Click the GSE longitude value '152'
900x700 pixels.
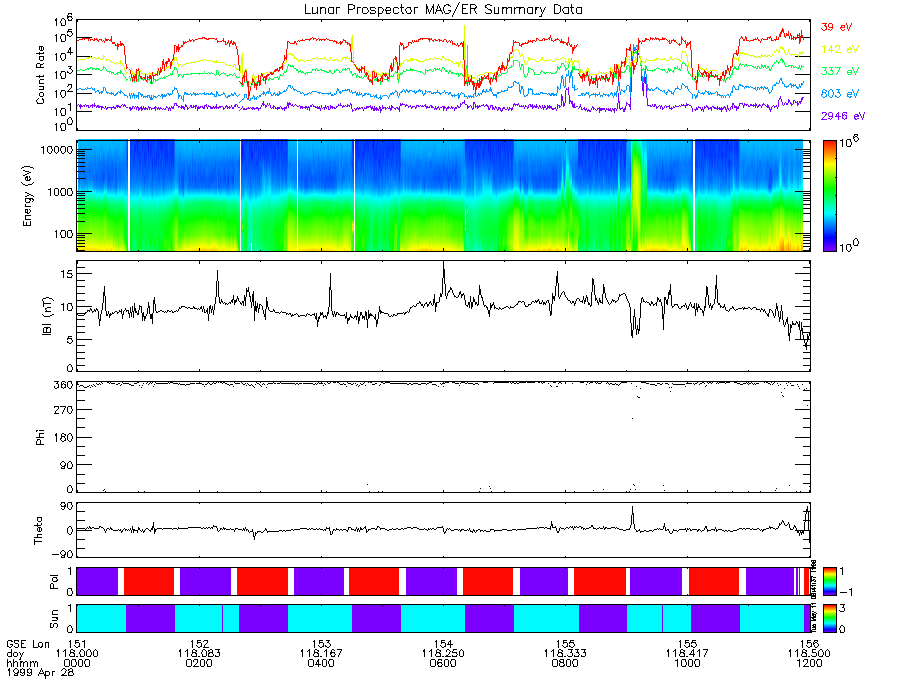click(x=199, y=644)
